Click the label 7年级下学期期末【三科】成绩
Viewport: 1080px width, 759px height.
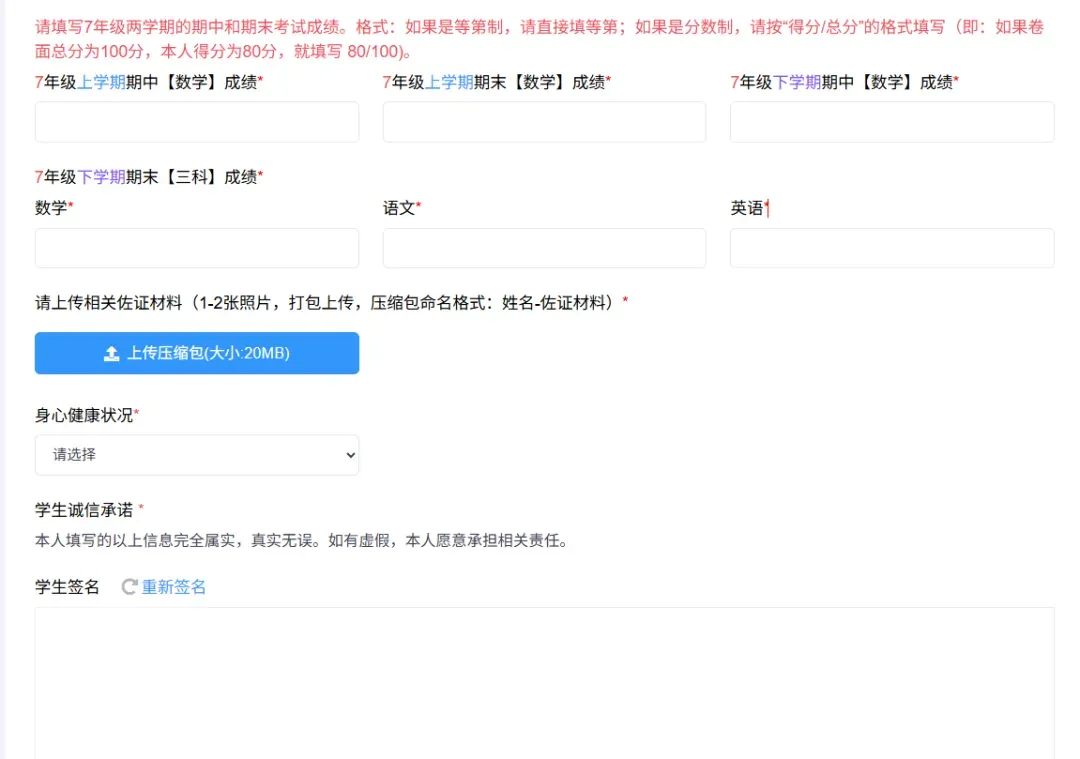(149, 177)
